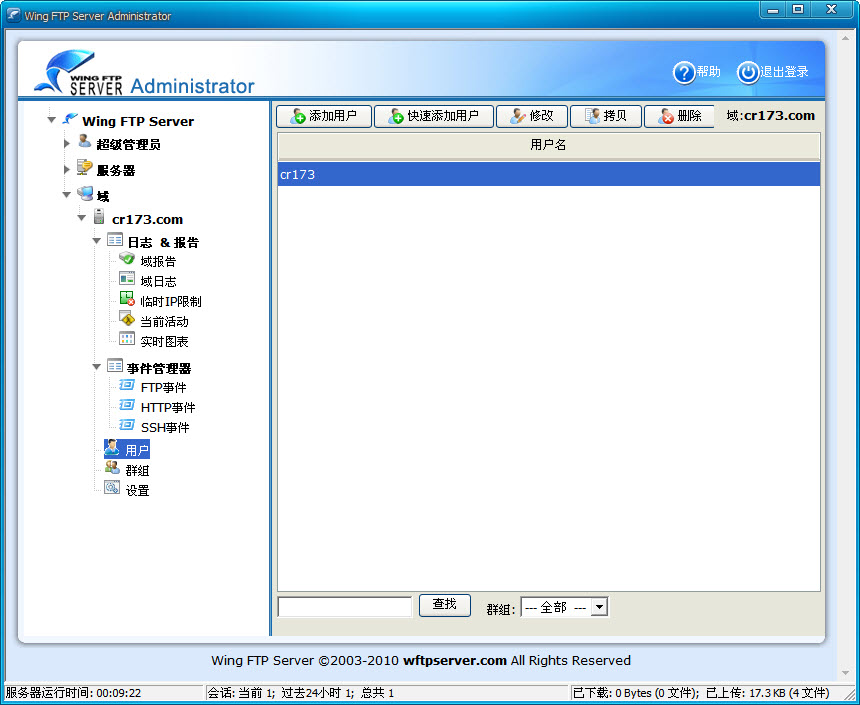
Task: Collapse the 事件管理器 node
Action: pos(97,366)
